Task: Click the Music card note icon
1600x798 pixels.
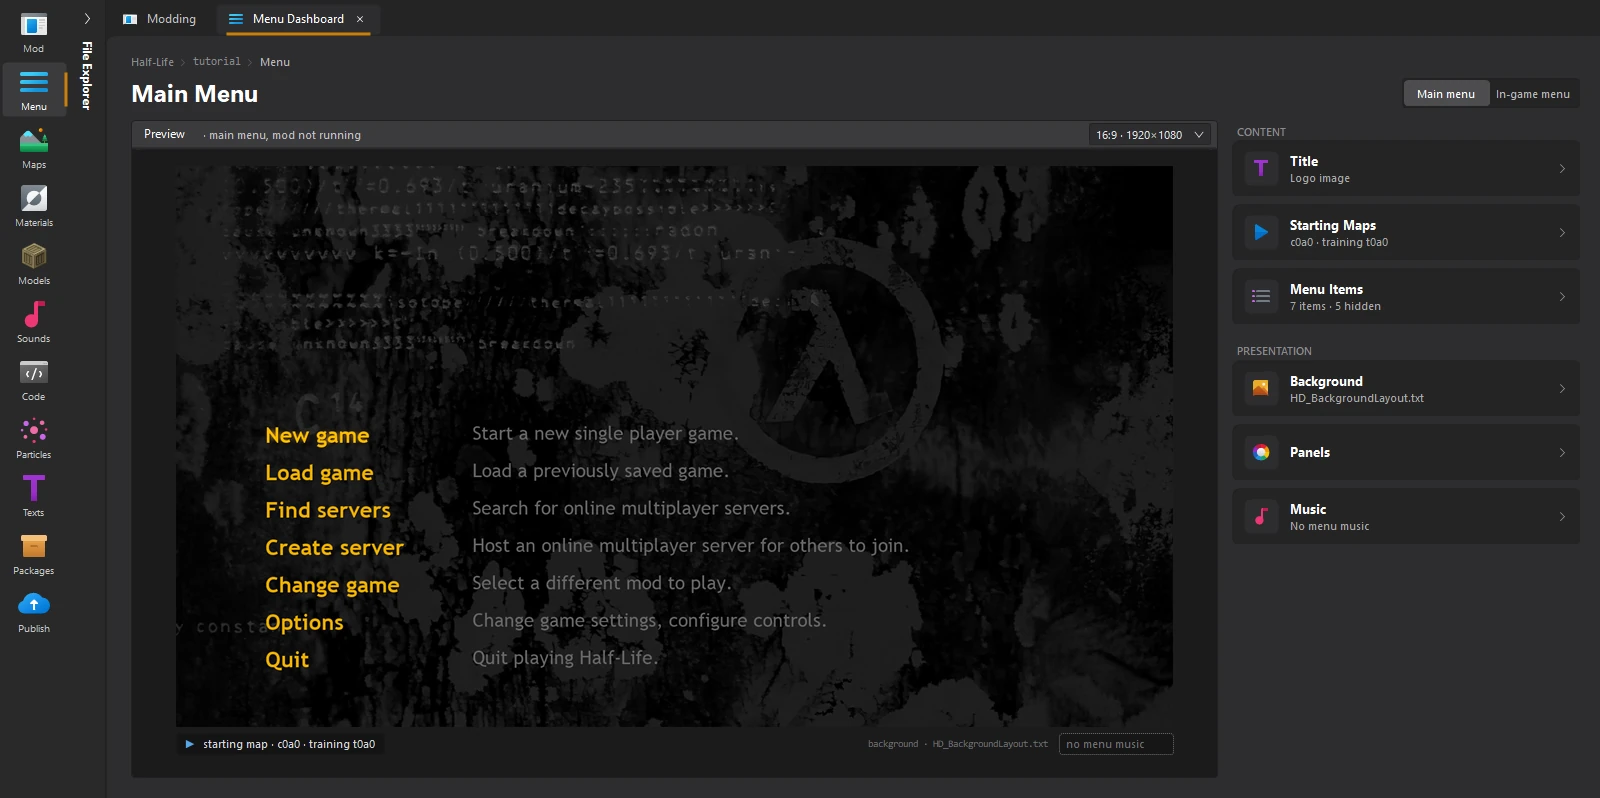Action: tap(1261, 516)
